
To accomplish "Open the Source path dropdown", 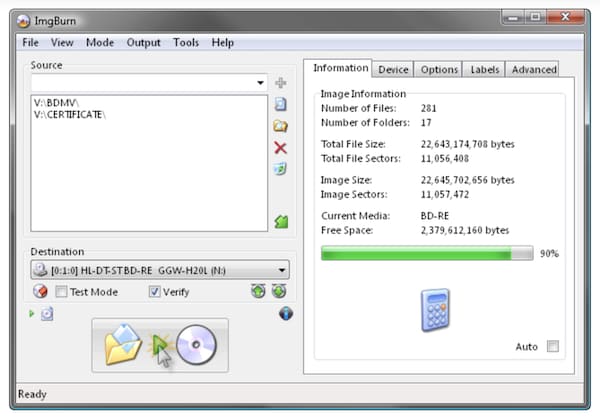I will (x=260, y=83).
